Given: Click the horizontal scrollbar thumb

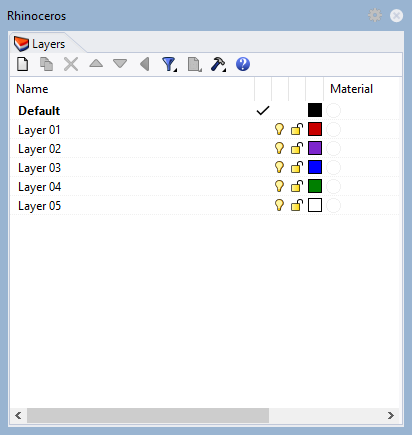Looking at the screenshot, I should 148,415.
